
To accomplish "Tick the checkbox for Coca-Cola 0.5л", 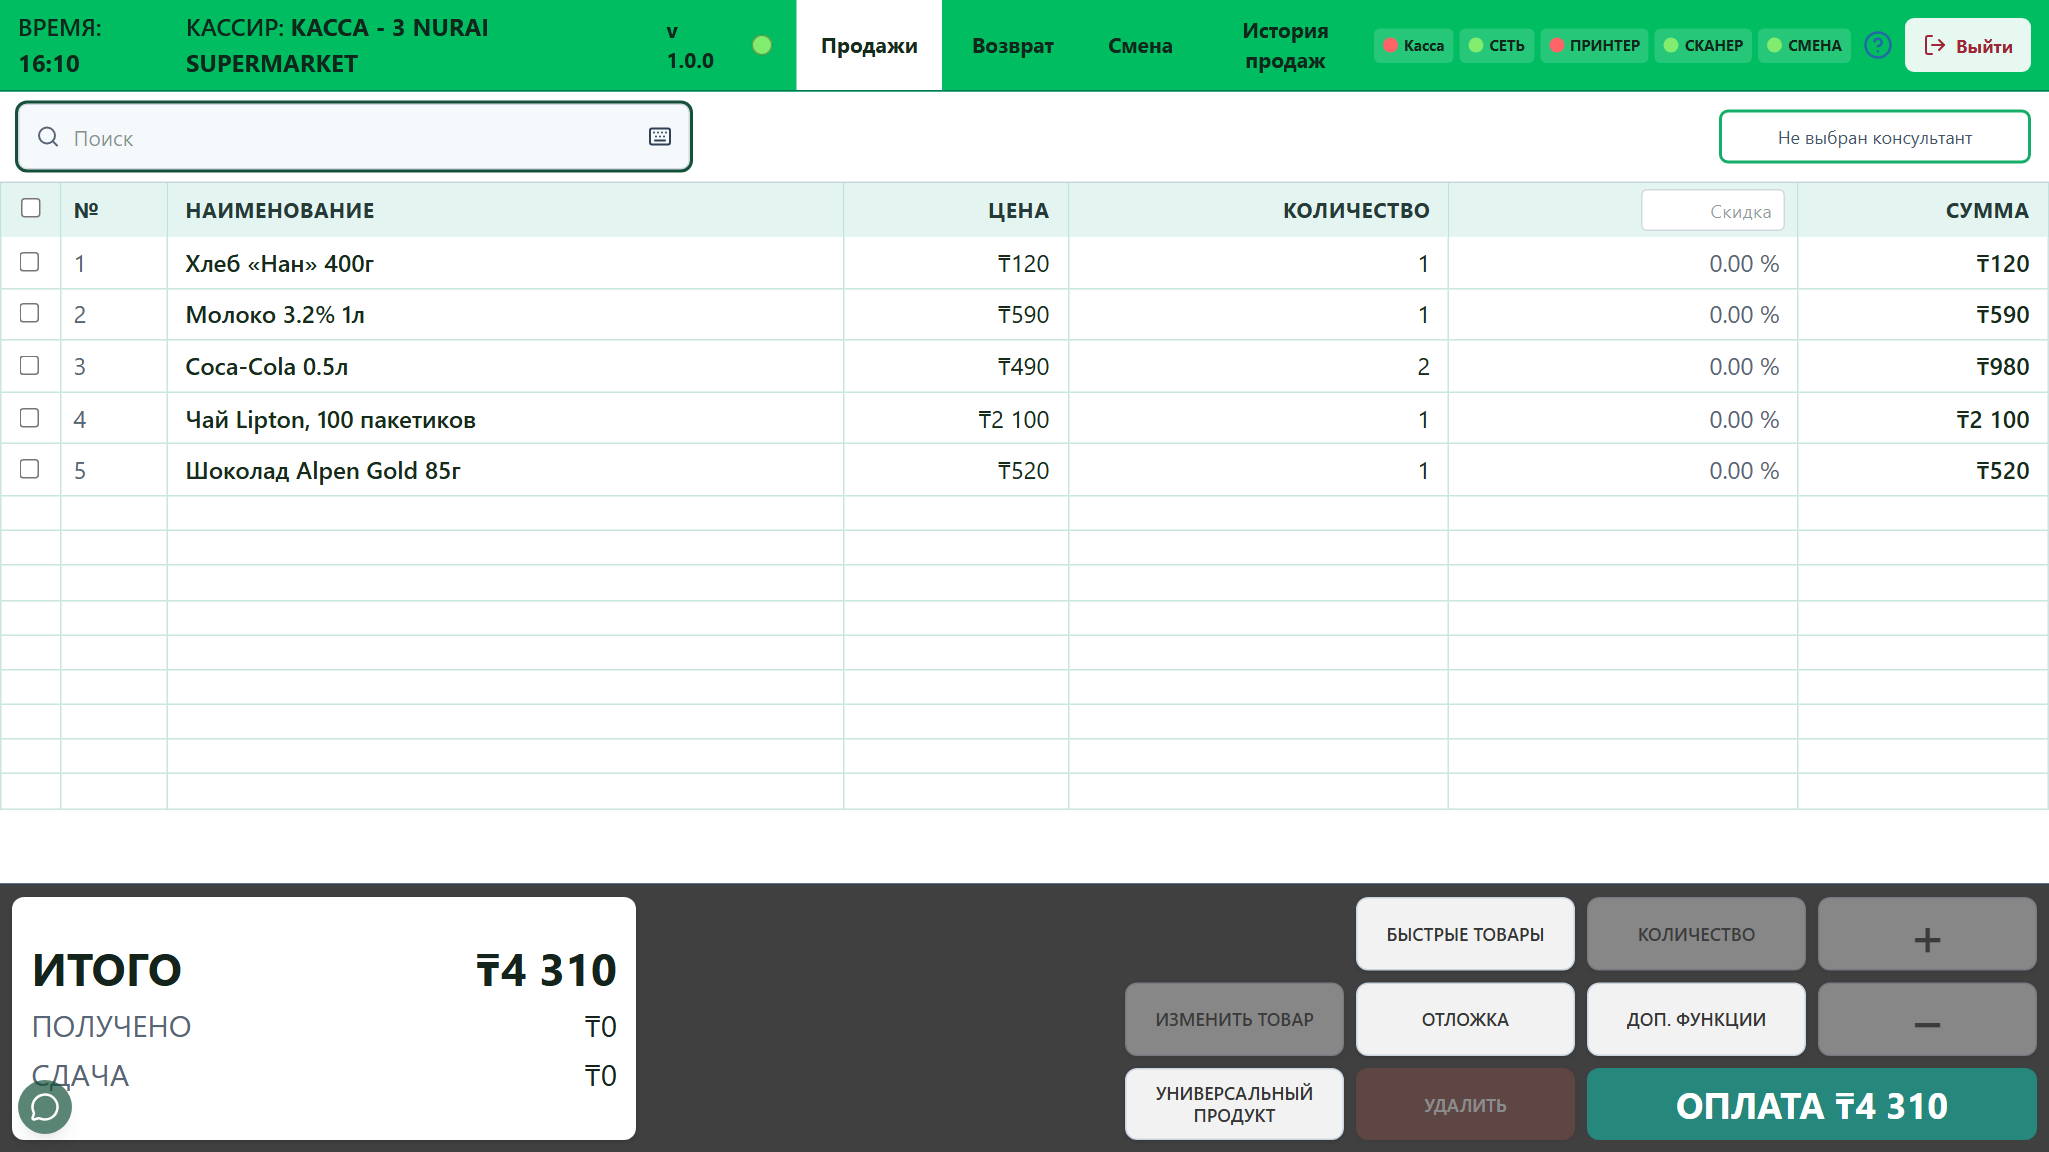I will [30, 365].
